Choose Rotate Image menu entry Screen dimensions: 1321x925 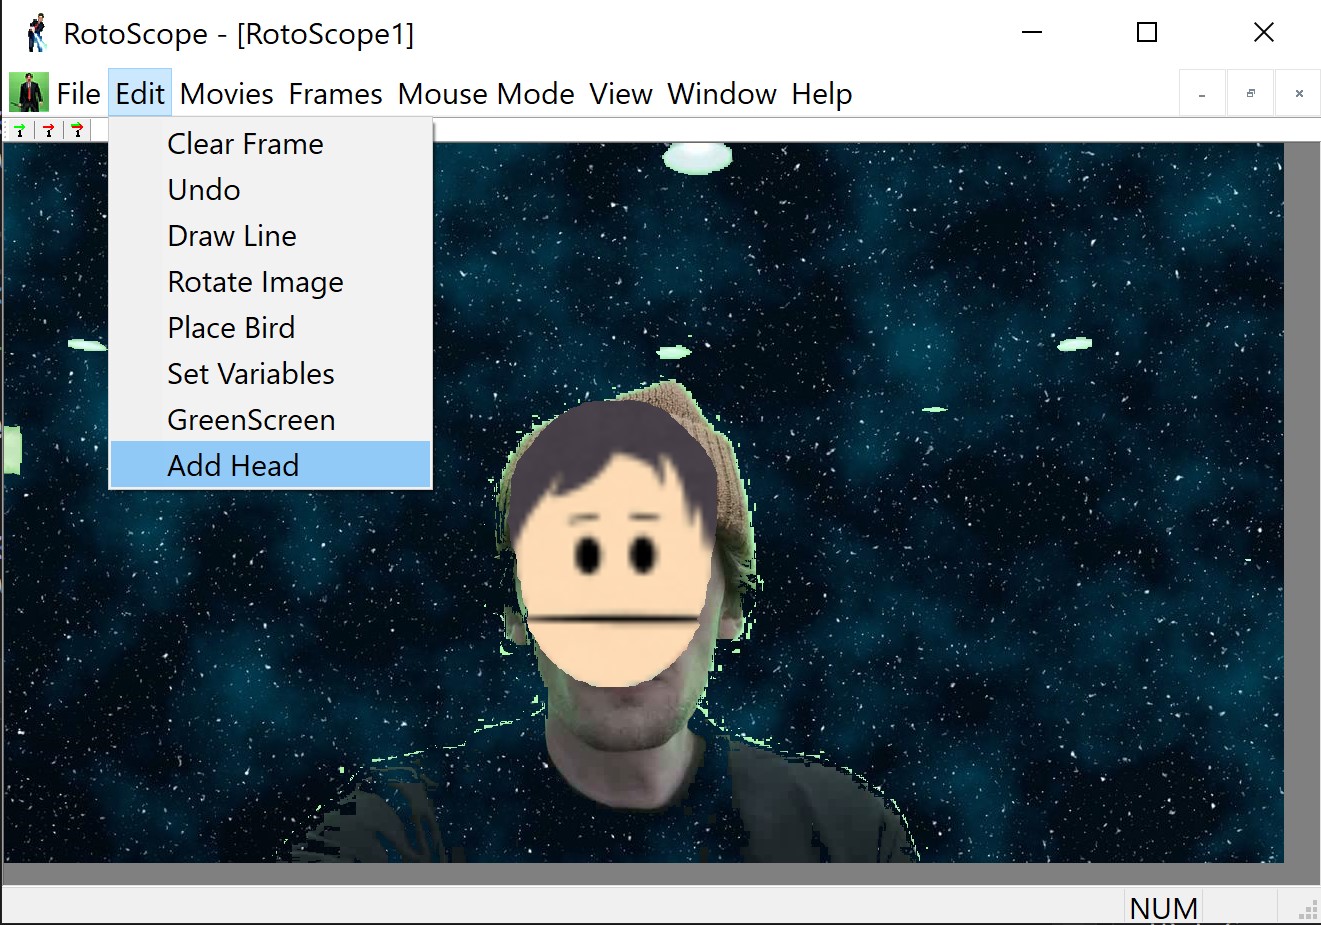click(255, 282)
